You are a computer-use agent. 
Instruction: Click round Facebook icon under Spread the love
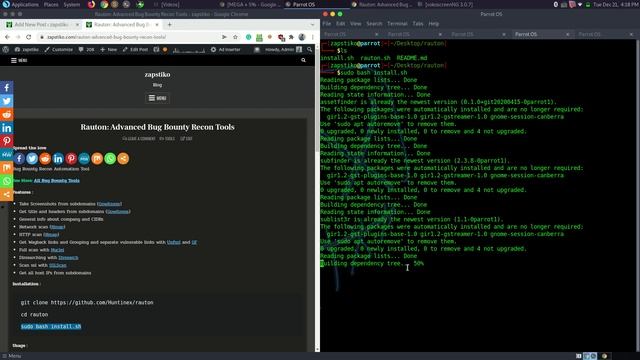pyautogui.click(x=19, y=158)
